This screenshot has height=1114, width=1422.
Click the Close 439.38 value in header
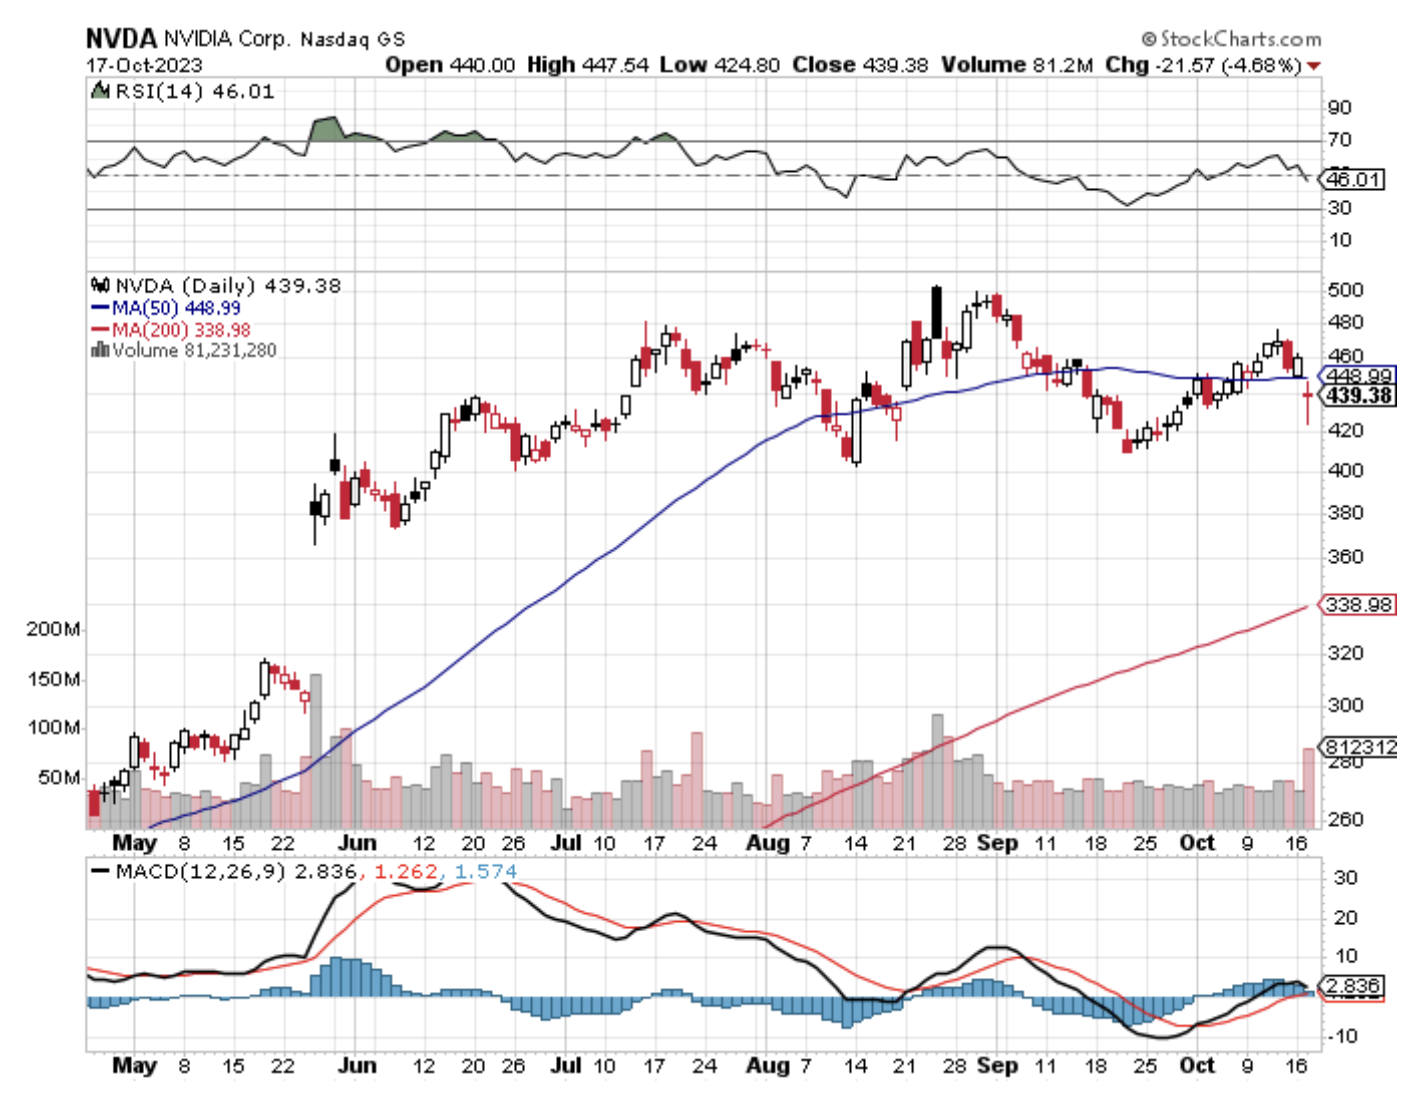860,65
